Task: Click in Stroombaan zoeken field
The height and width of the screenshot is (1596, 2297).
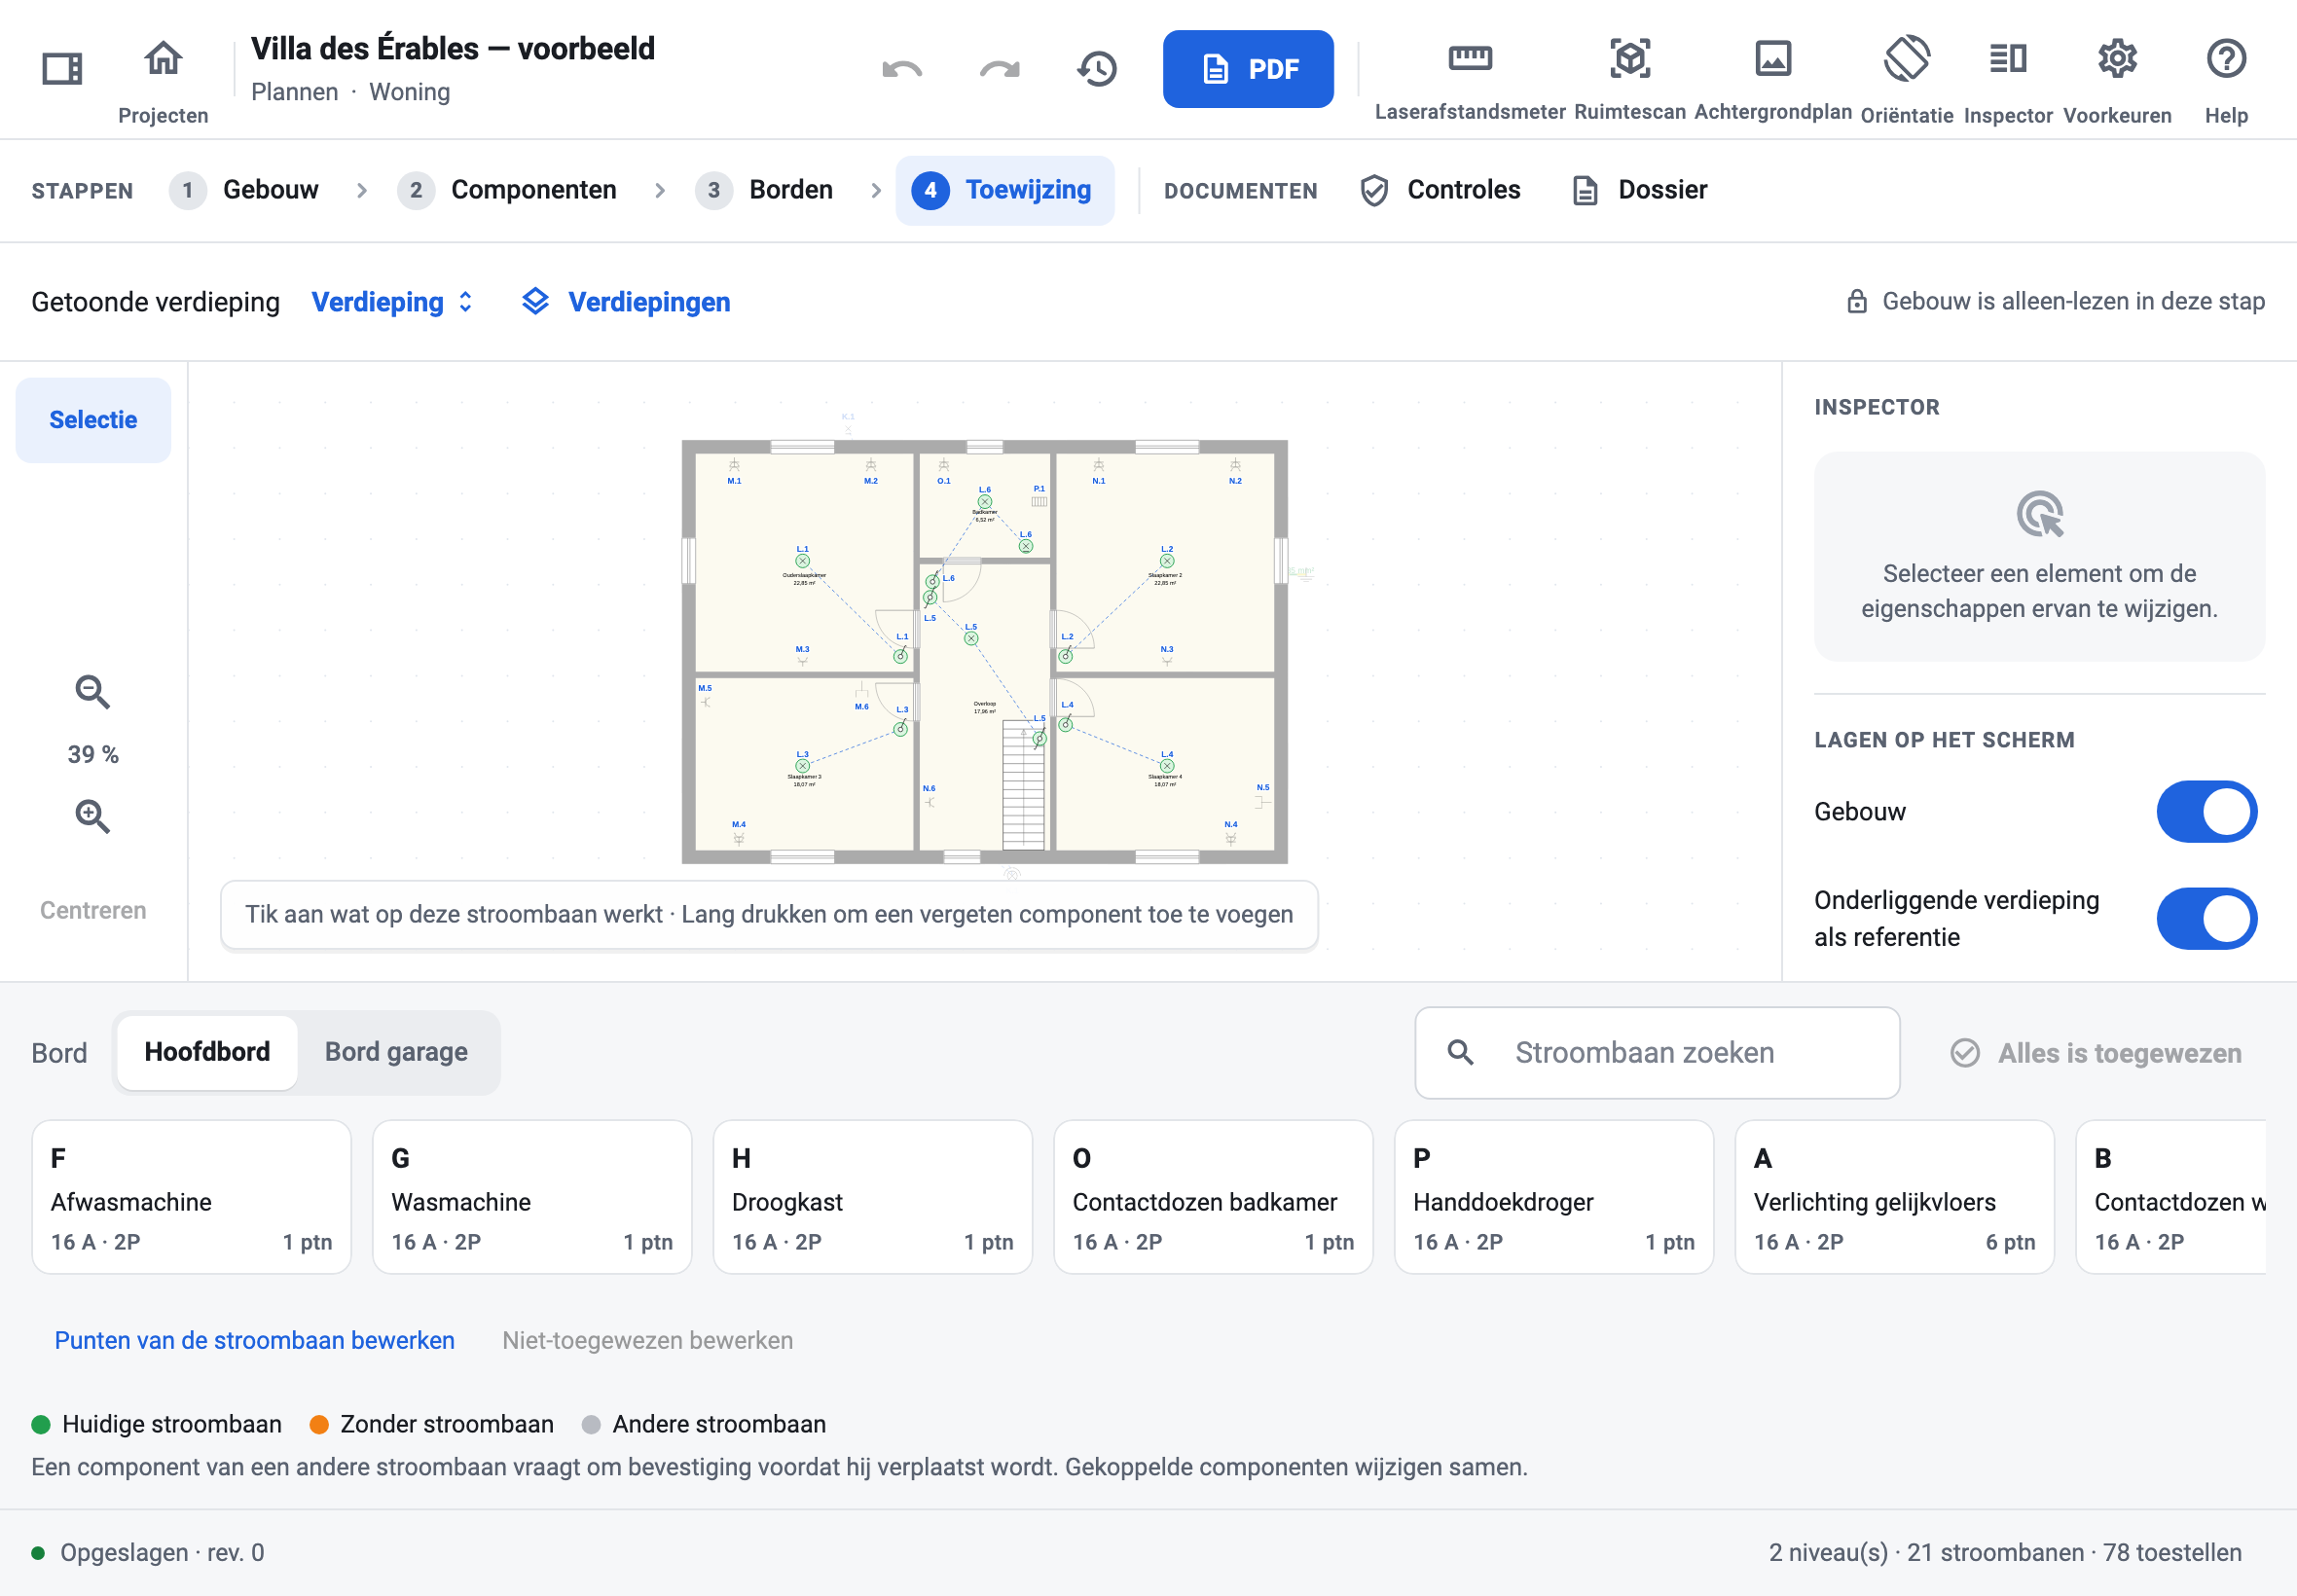Action: pos(1657,1052)
